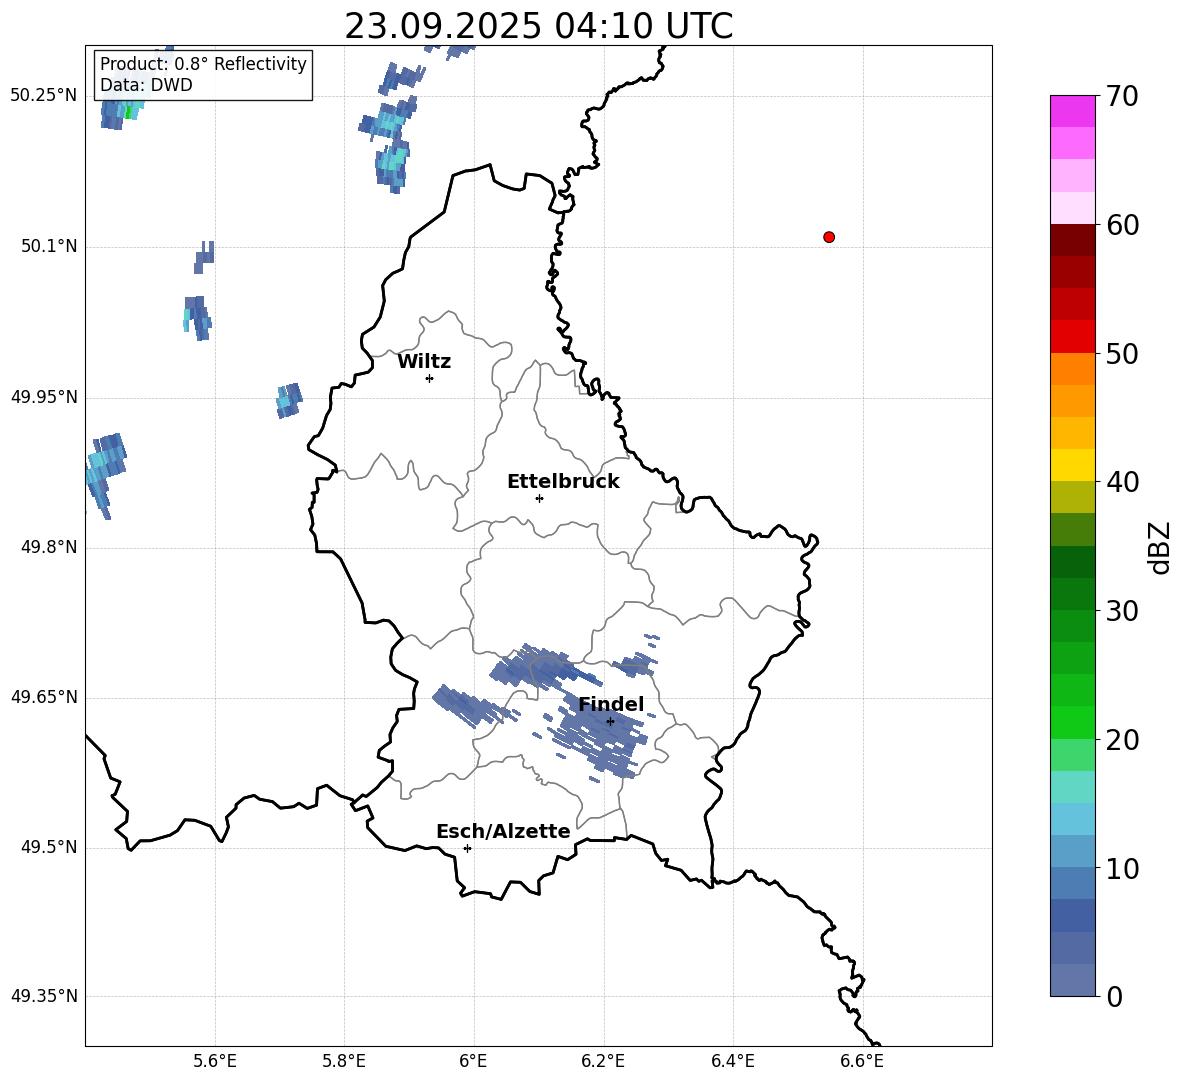Click the Ettelbruck city label
The image size is (1184, 1081).
tap(563, 482)
